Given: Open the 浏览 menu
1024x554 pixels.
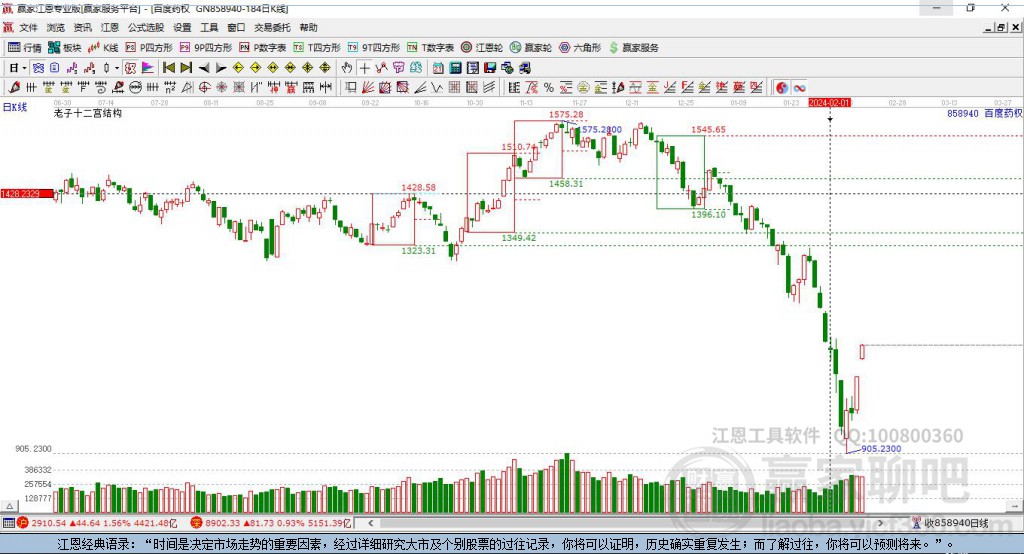Looking at the screenshot, I should click(56, 27).
